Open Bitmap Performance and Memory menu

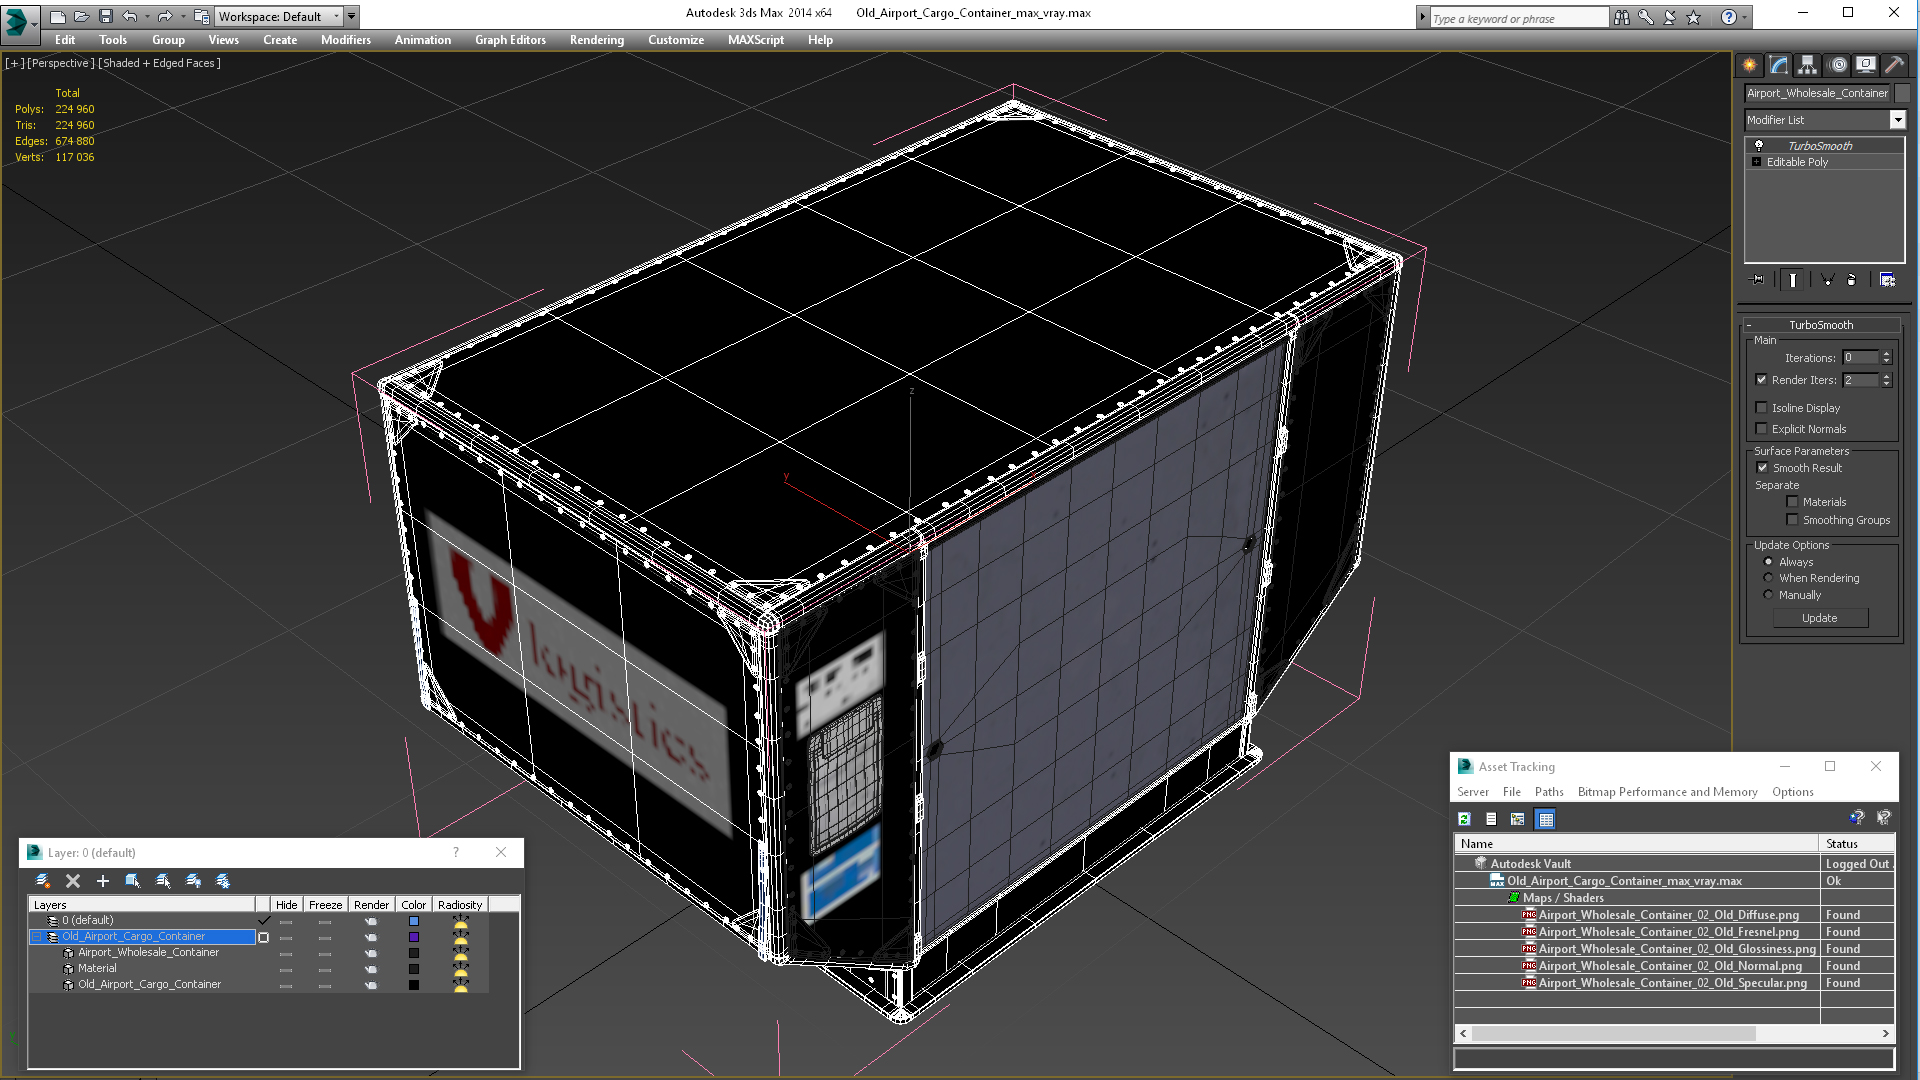click(x=1667, y=792)
